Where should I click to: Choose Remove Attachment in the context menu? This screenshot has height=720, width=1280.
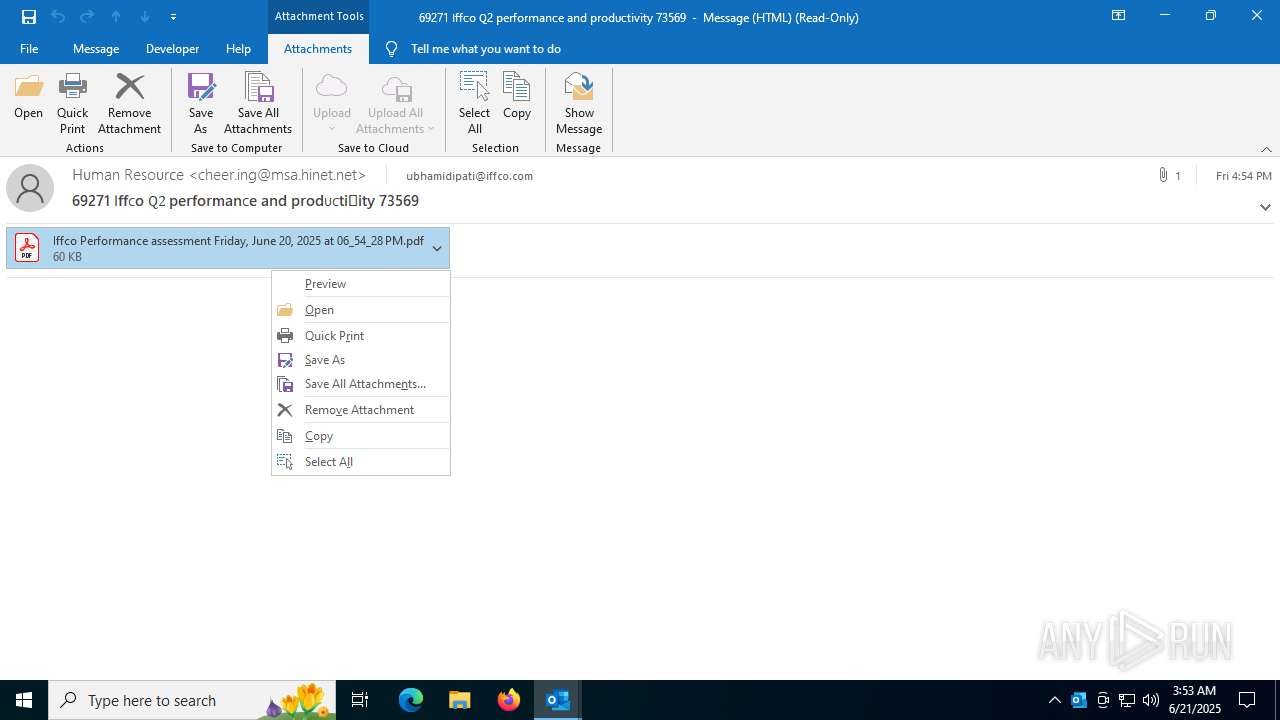tap(361, 410)
